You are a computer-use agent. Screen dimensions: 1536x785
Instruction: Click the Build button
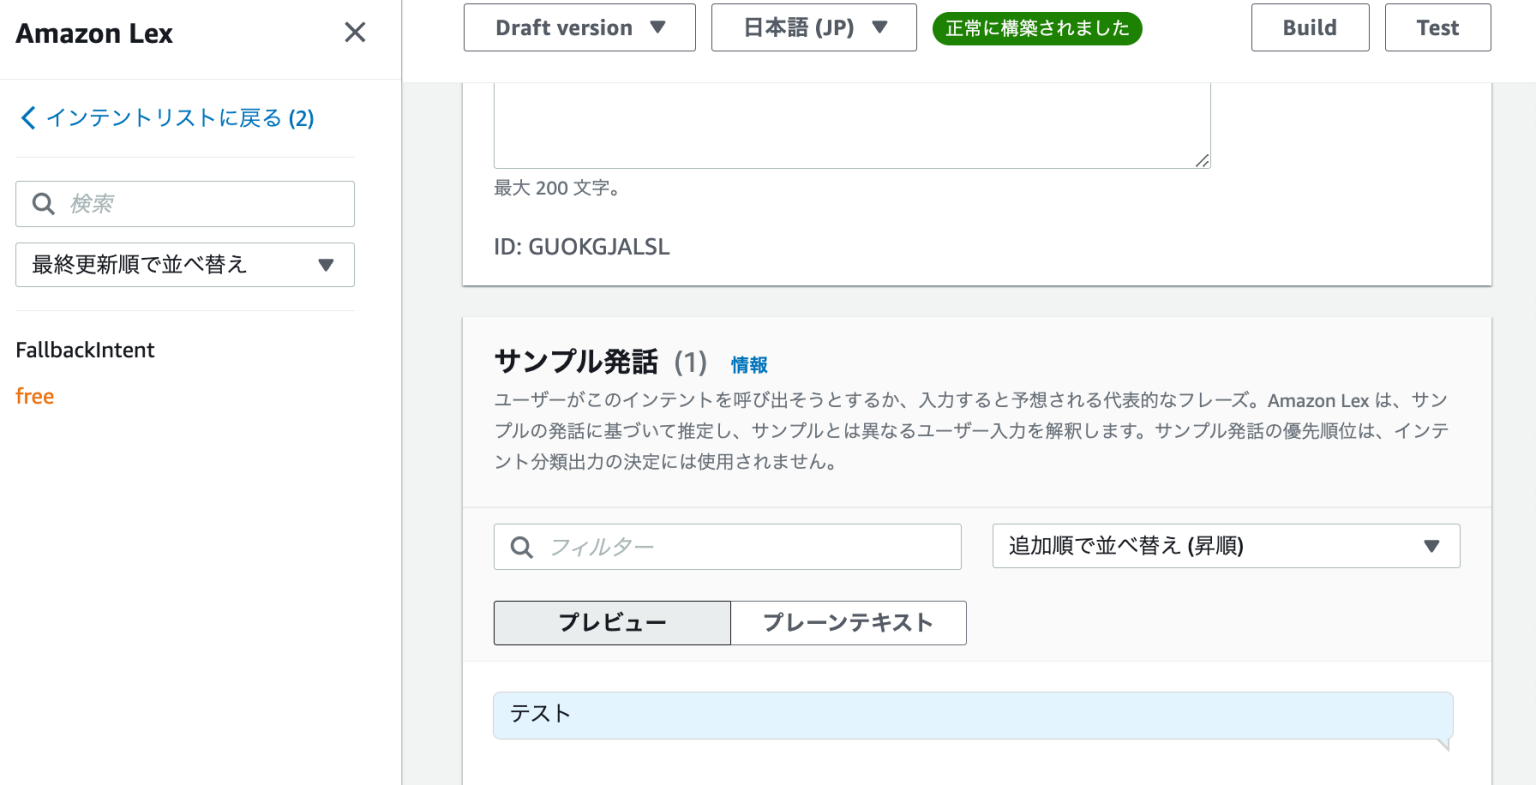pos(1309,27)
